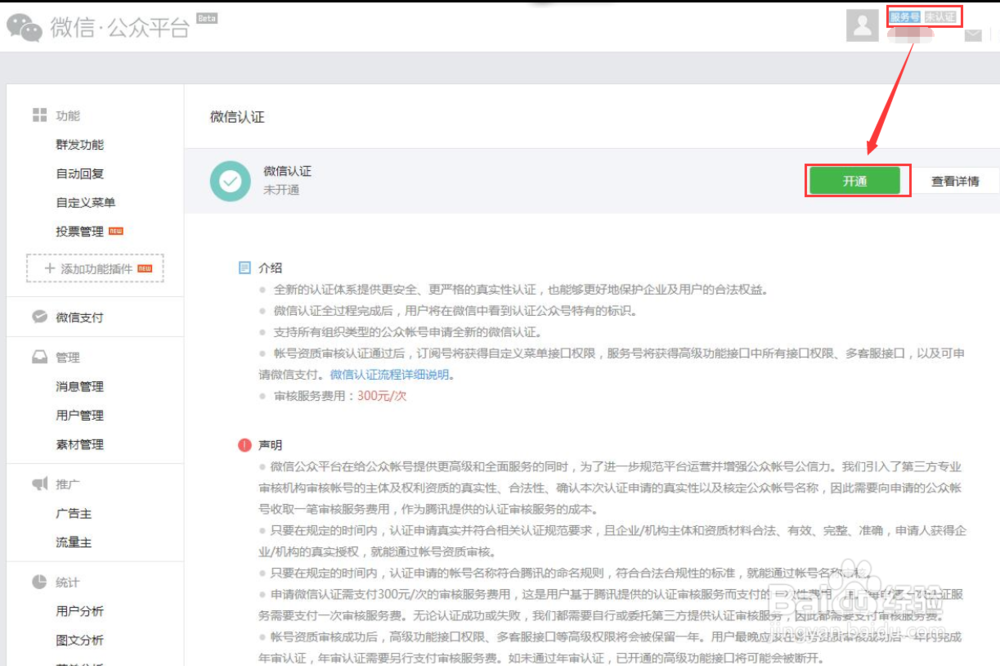Image resolution: width=1000 pixels, height=666 pixels.
Task: Click the 推广 megaphone icon
Action: 40,484
